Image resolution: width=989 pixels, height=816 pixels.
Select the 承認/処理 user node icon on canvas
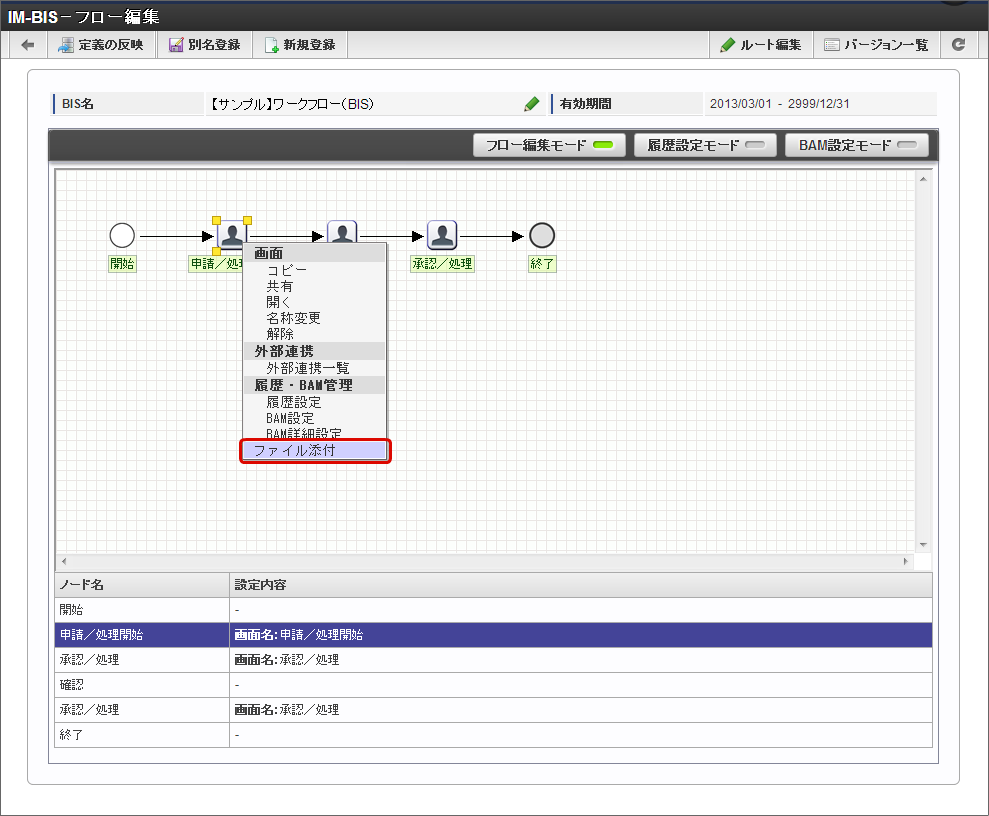[x=442, y=235]
